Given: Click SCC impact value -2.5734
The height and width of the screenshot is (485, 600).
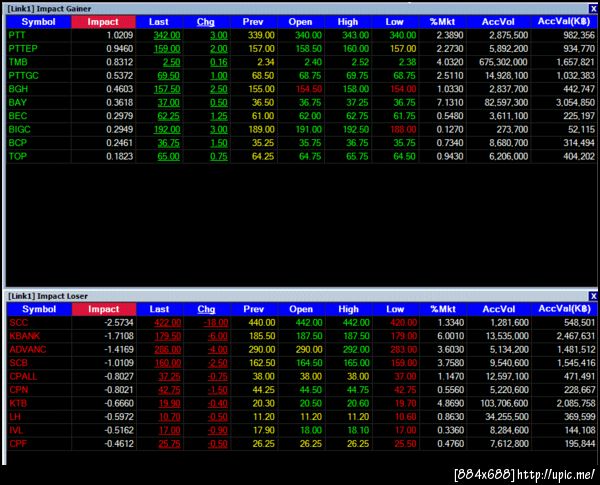Looking at the screenshot, I should tap(119, 323).
